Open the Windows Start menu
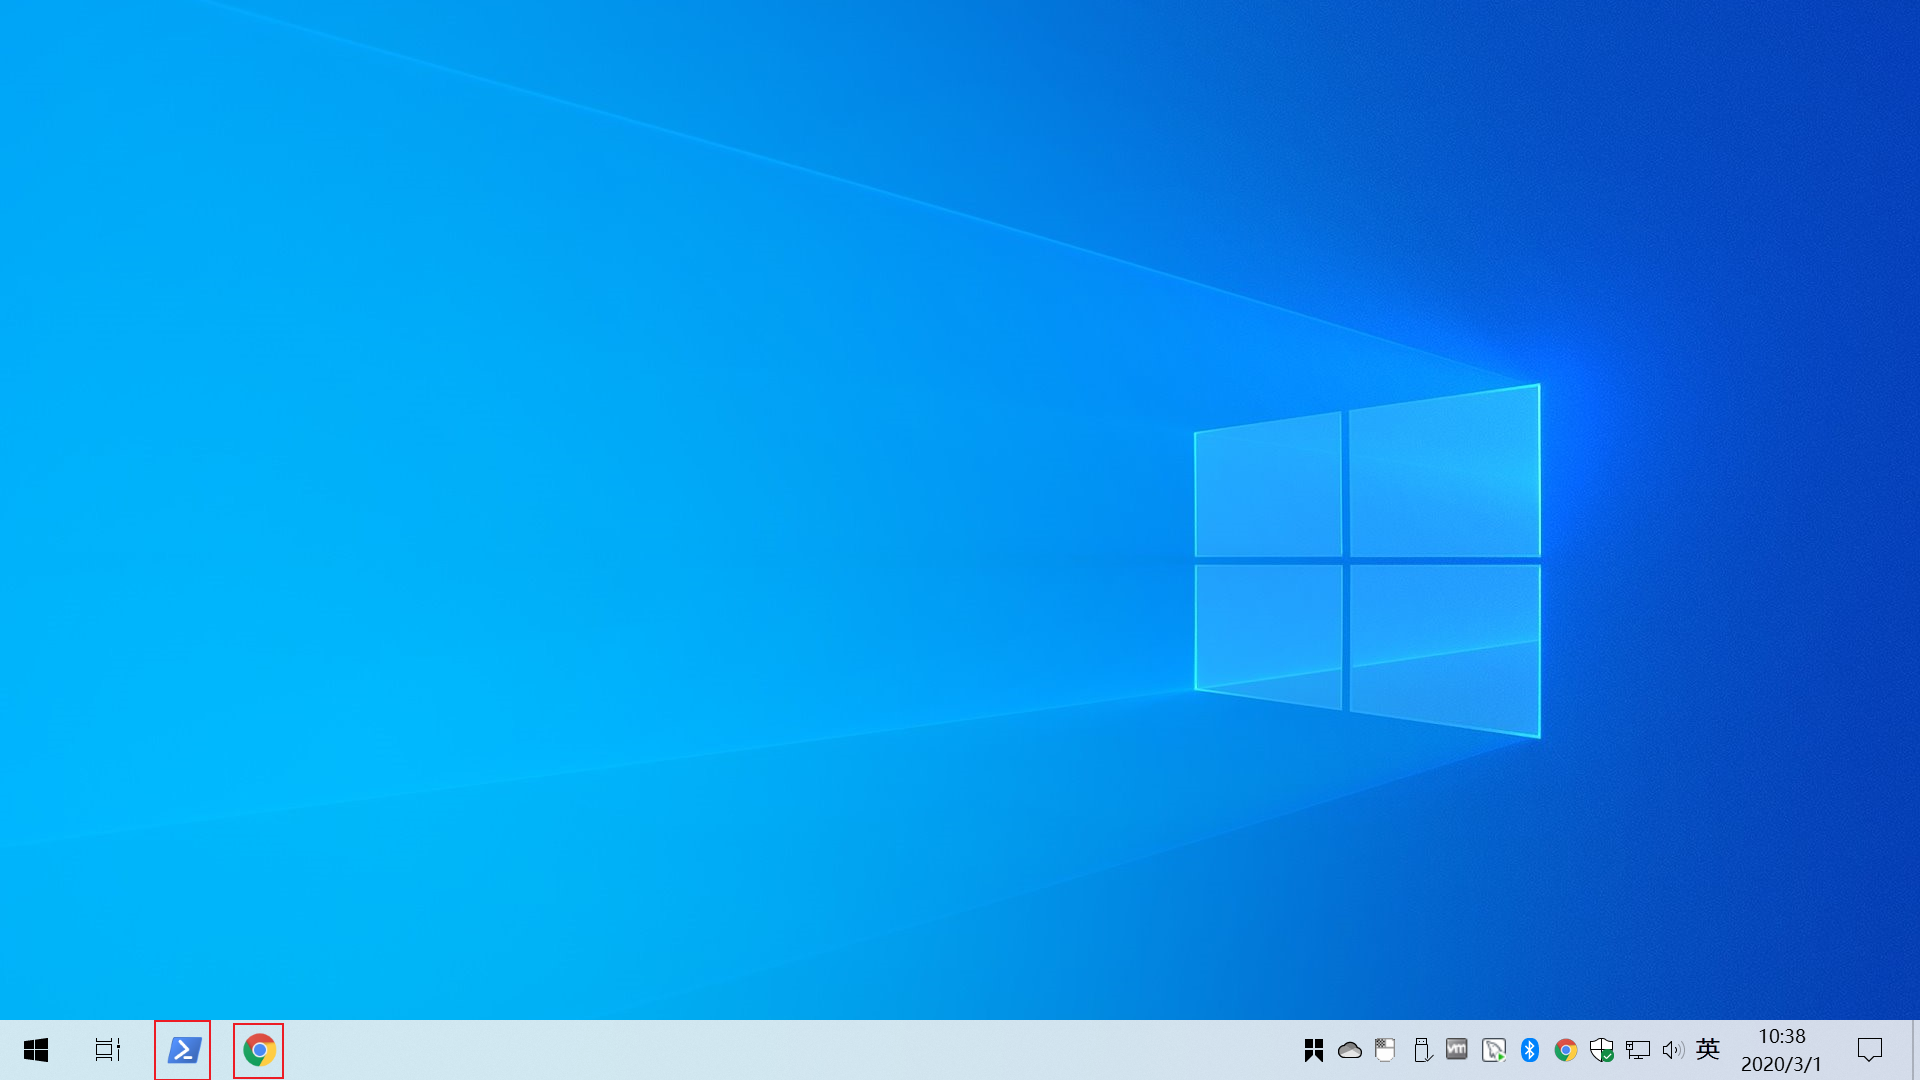The width and height of the screenshot is (1920, 1080). tap(36, 1050)
